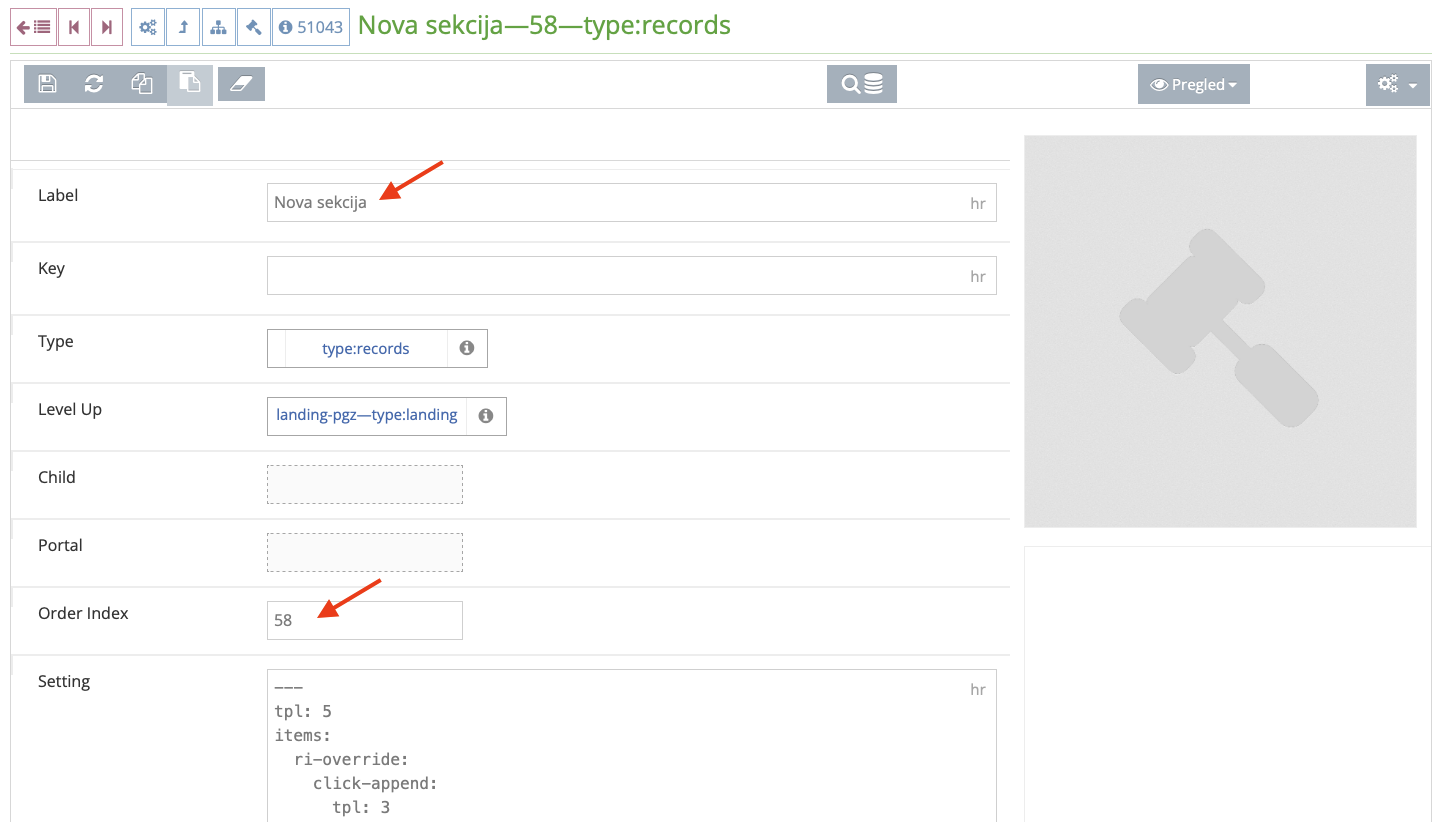1446x822 pixels.
Task: Click the type:records link in the Type field
Action: [365, 348]
